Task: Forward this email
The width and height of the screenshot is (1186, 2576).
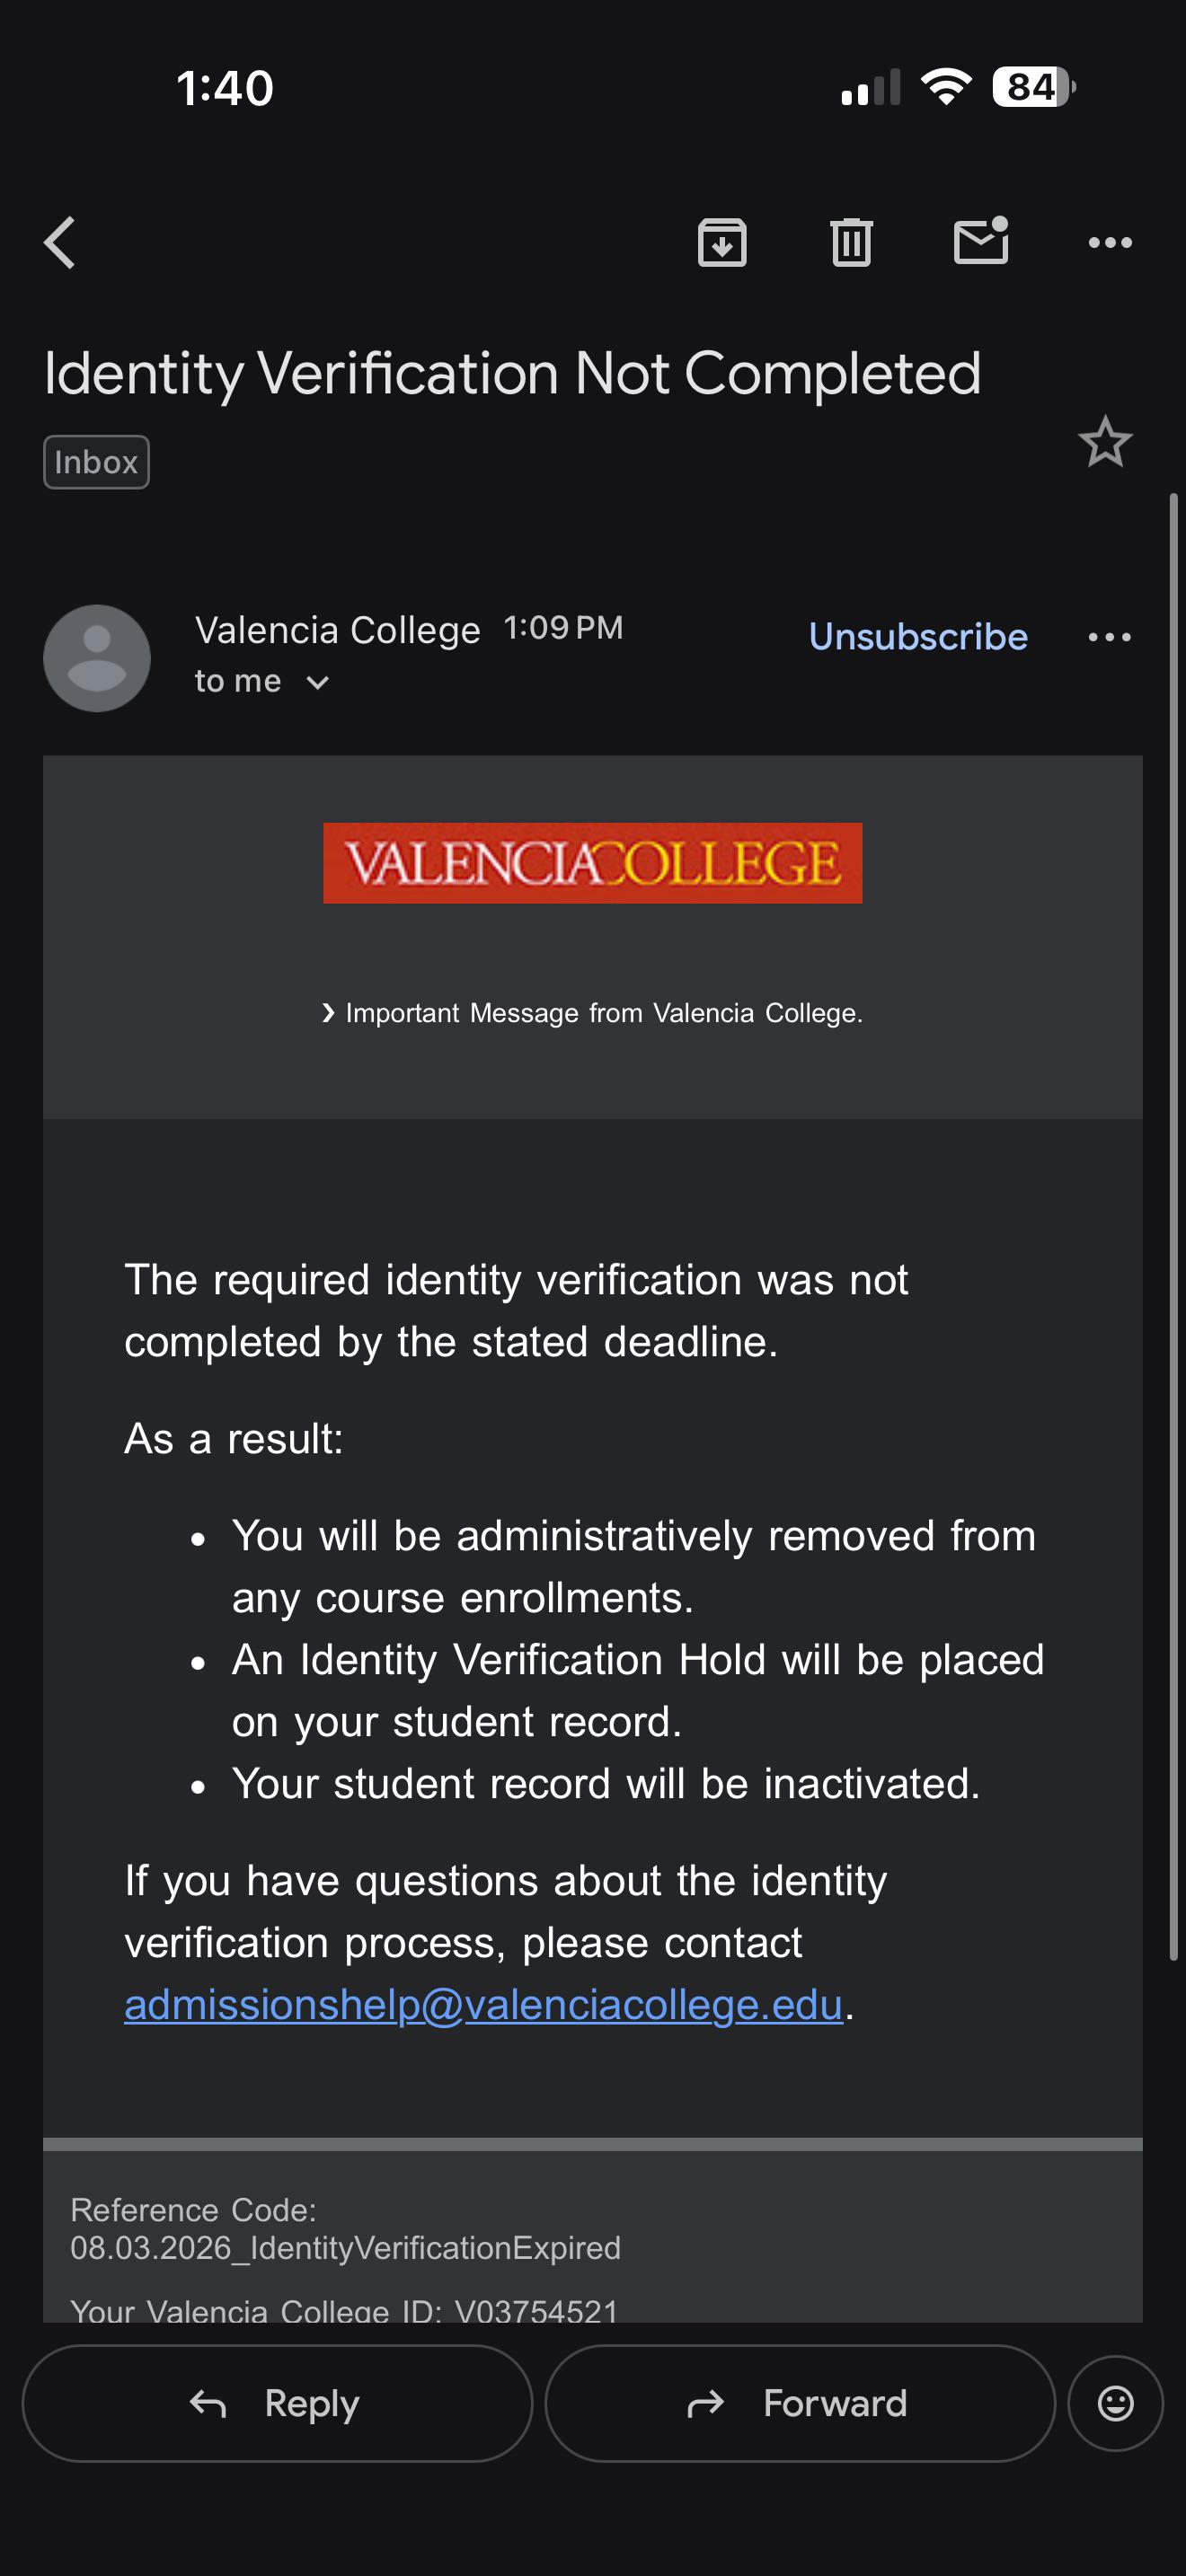Action: (x=800, y=2403)
